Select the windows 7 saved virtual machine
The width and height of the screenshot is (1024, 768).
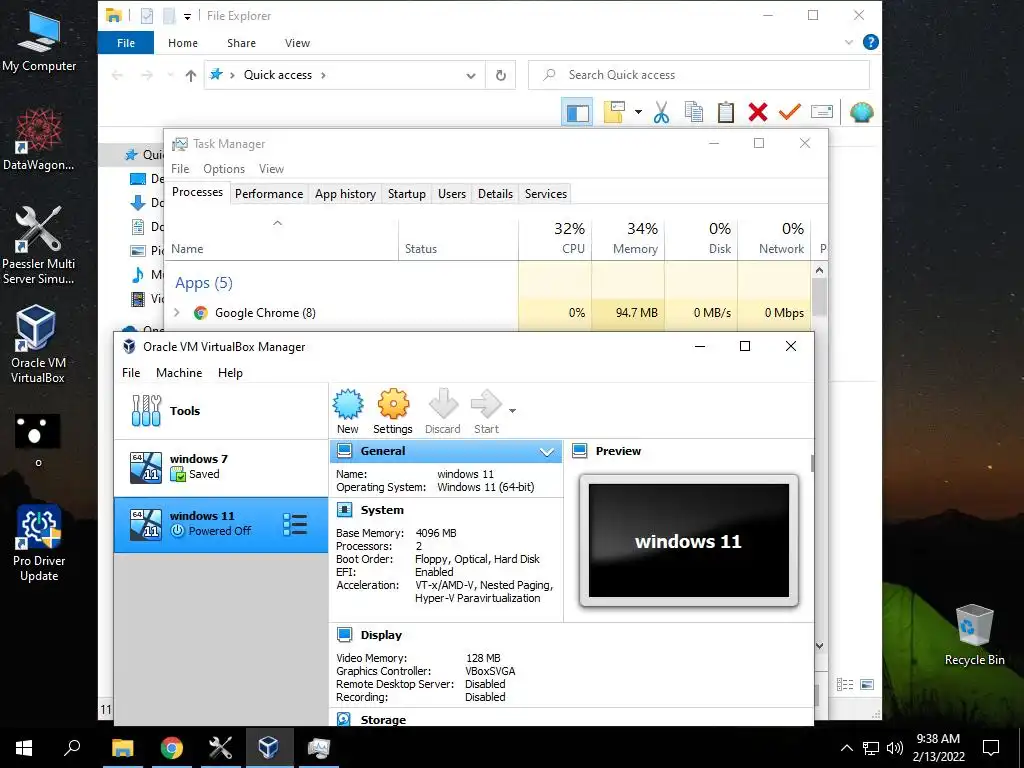click(x=221, y=468)
